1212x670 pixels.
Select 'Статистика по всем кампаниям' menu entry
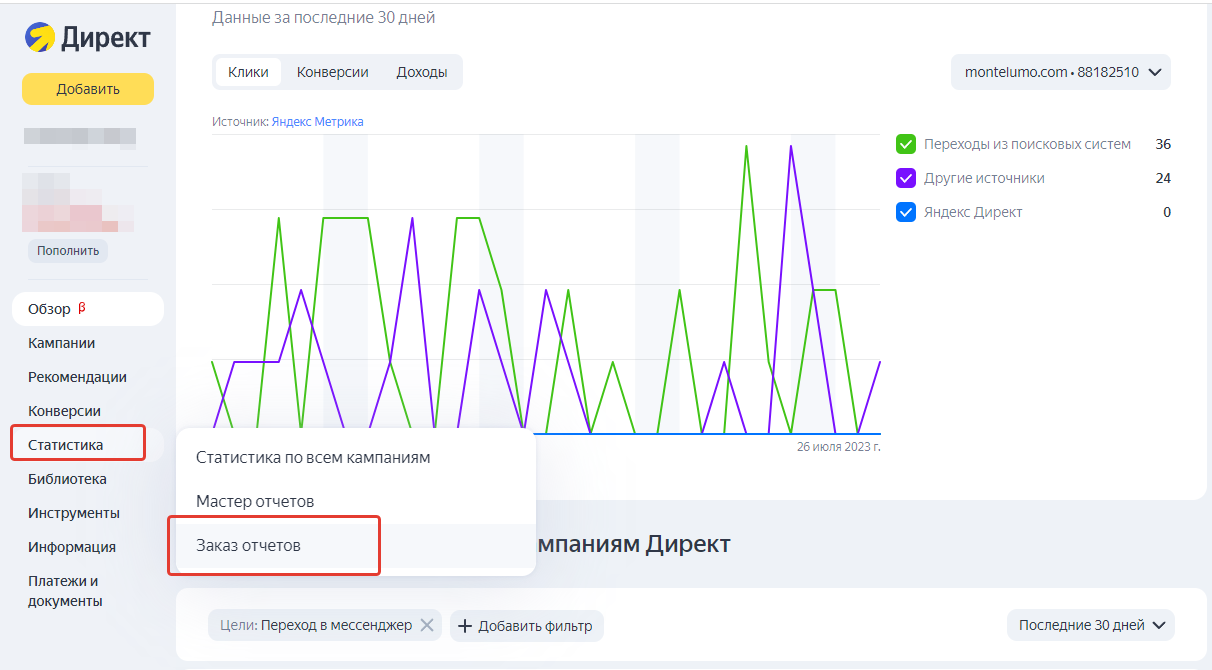tap(355, 457)
